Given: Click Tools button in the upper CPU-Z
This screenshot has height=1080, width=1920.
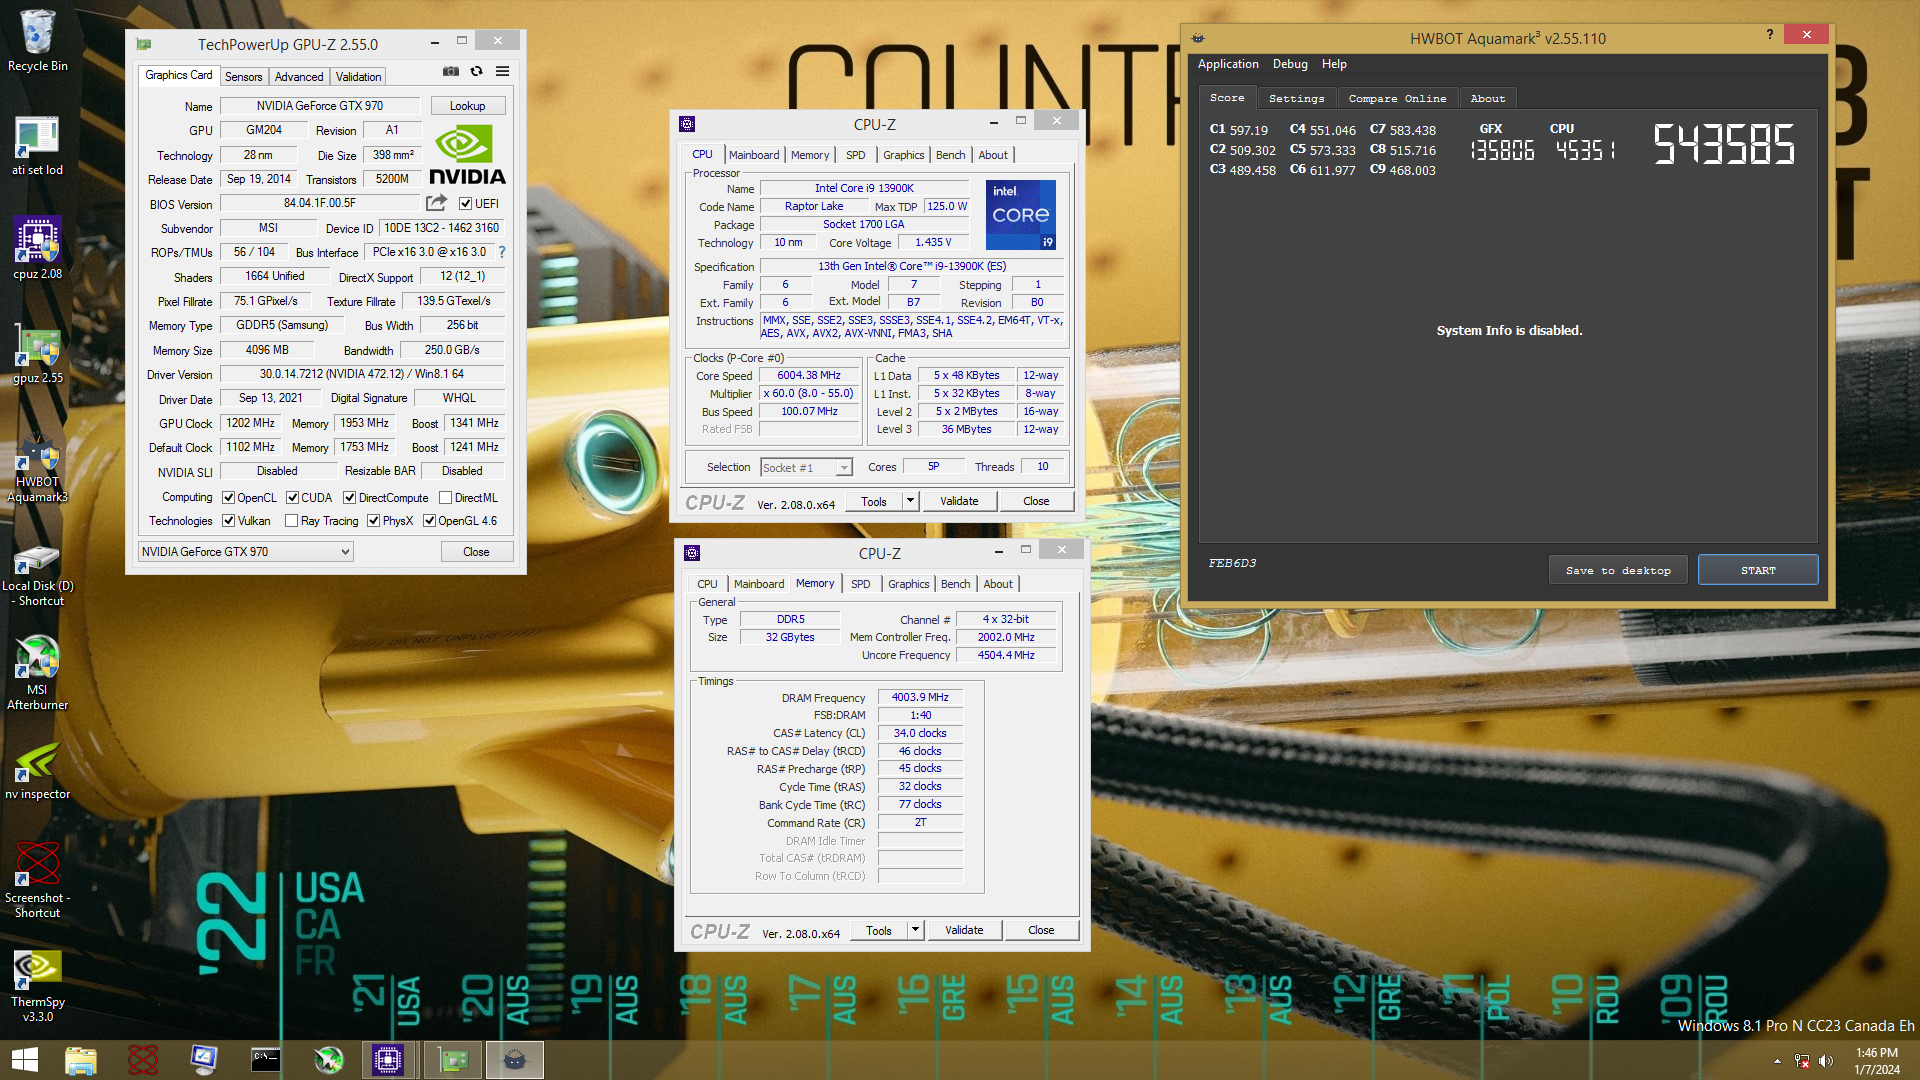Looking at the screenshot, I should coord(874,501).
